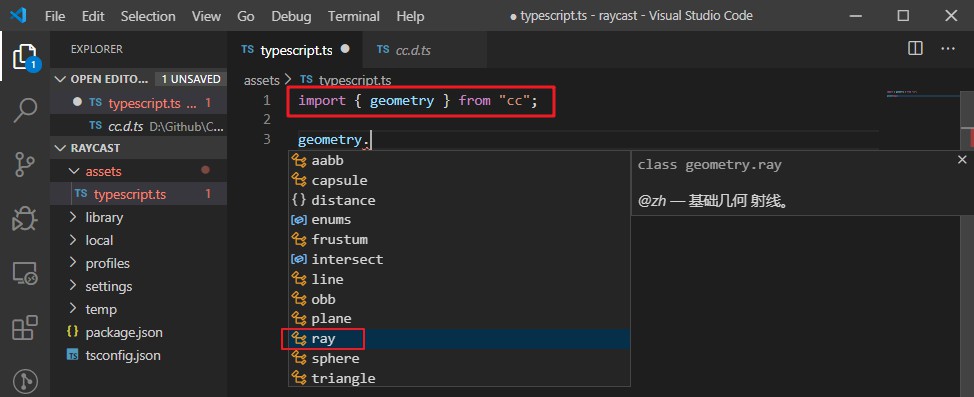The height and width of the screenshot is (397, 974).
Task: Click the VS Code logo in title bar
Action: [x=18, y=16]
